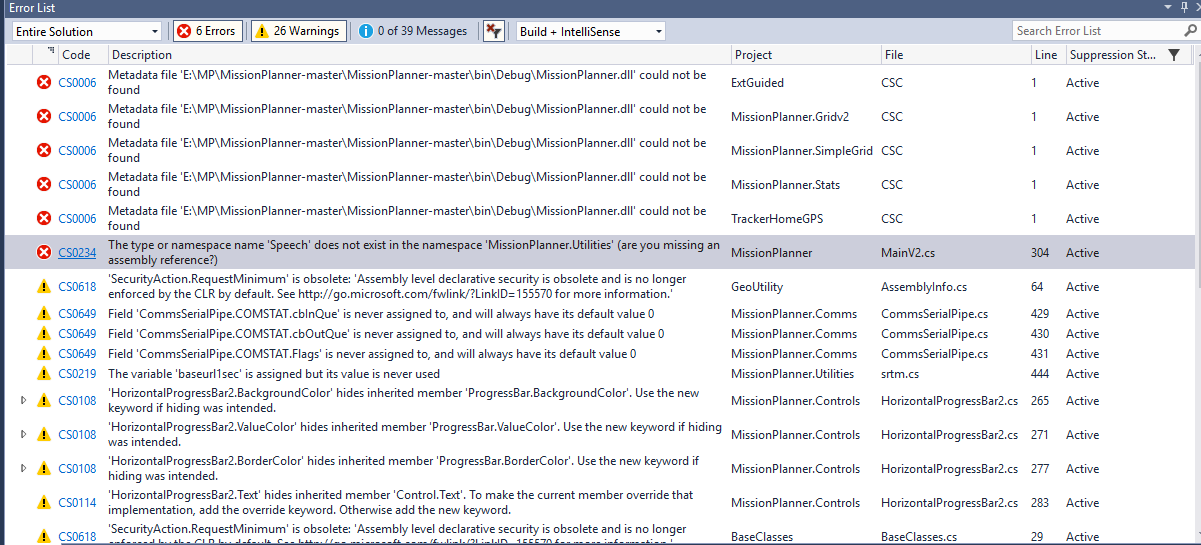The height and width of the screenshot is (545, 1201).
Task: Click the warning icon on BackgroundColor row
Action: [44, 401]
